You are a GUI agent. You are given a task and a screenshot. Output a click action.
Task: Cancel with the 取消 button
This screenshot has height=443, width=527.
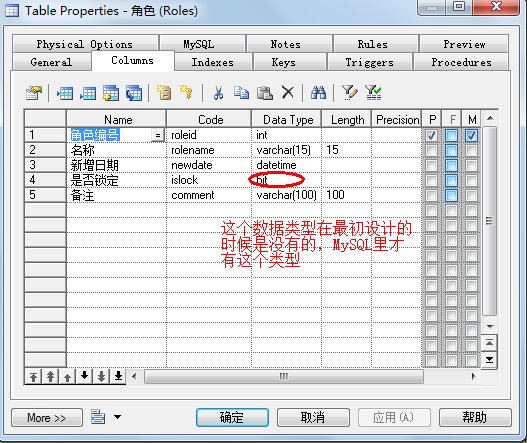coord(313,418)
